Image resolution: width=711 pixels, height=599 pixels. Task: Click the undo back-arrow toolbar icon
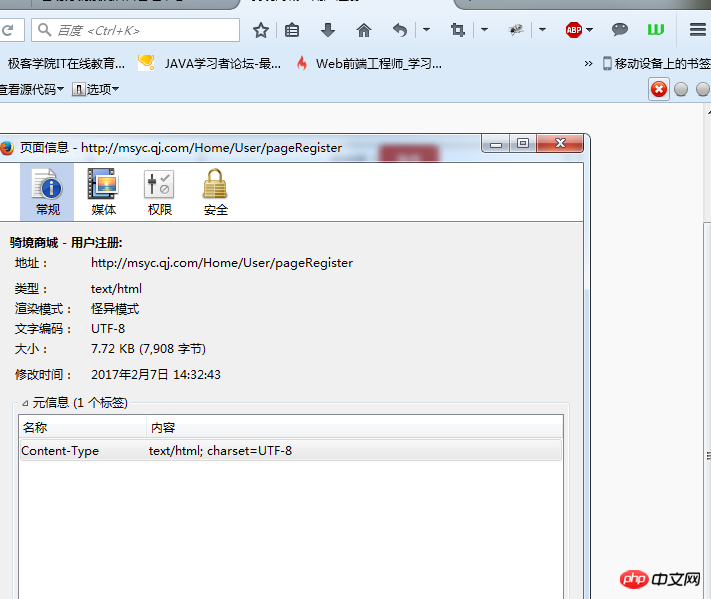pos(399,30)
